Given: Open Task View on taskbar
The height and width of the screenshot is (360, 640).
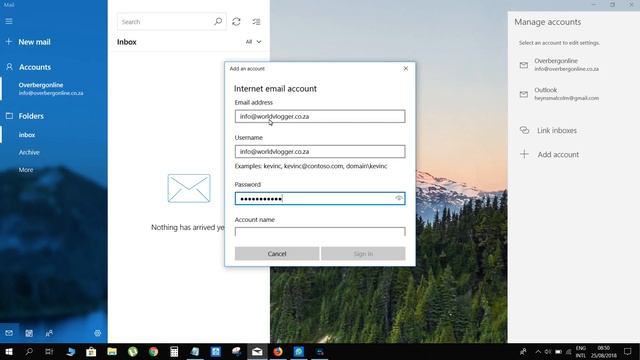Looking at the screenshot, I should 49,351.
